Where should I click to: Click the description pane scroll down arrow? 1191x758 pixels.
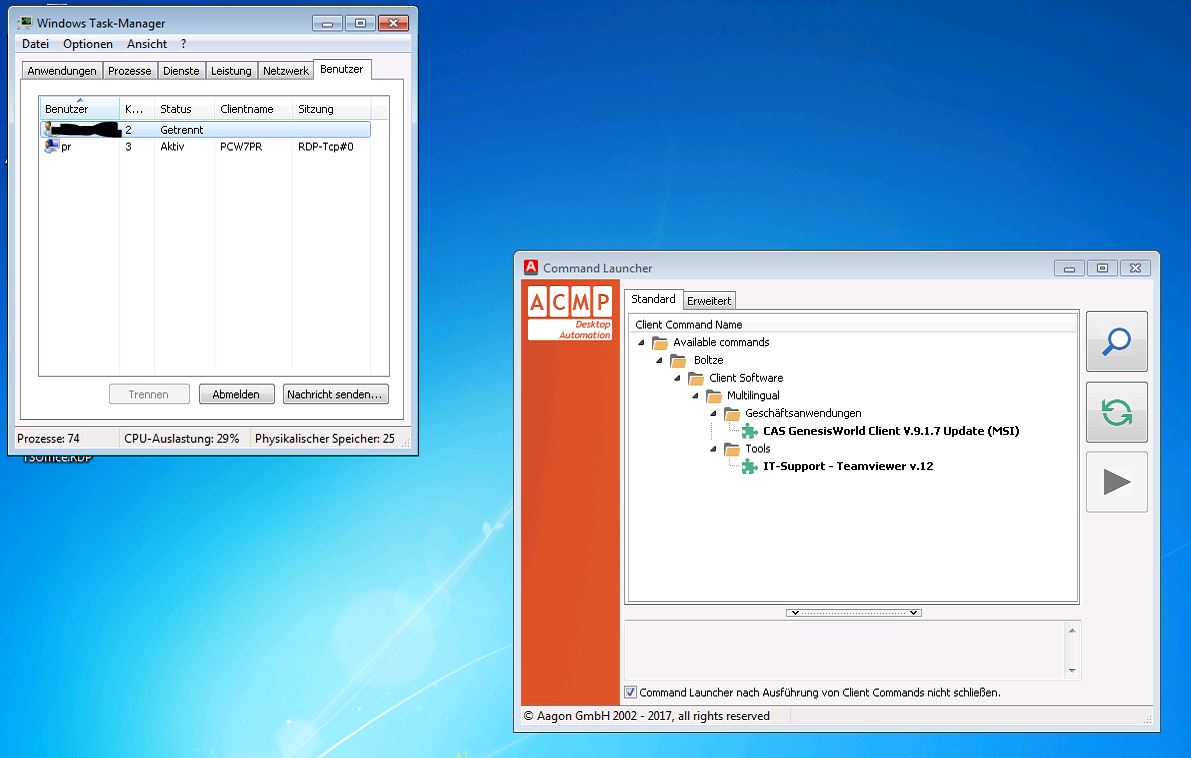pos(1073,671)
